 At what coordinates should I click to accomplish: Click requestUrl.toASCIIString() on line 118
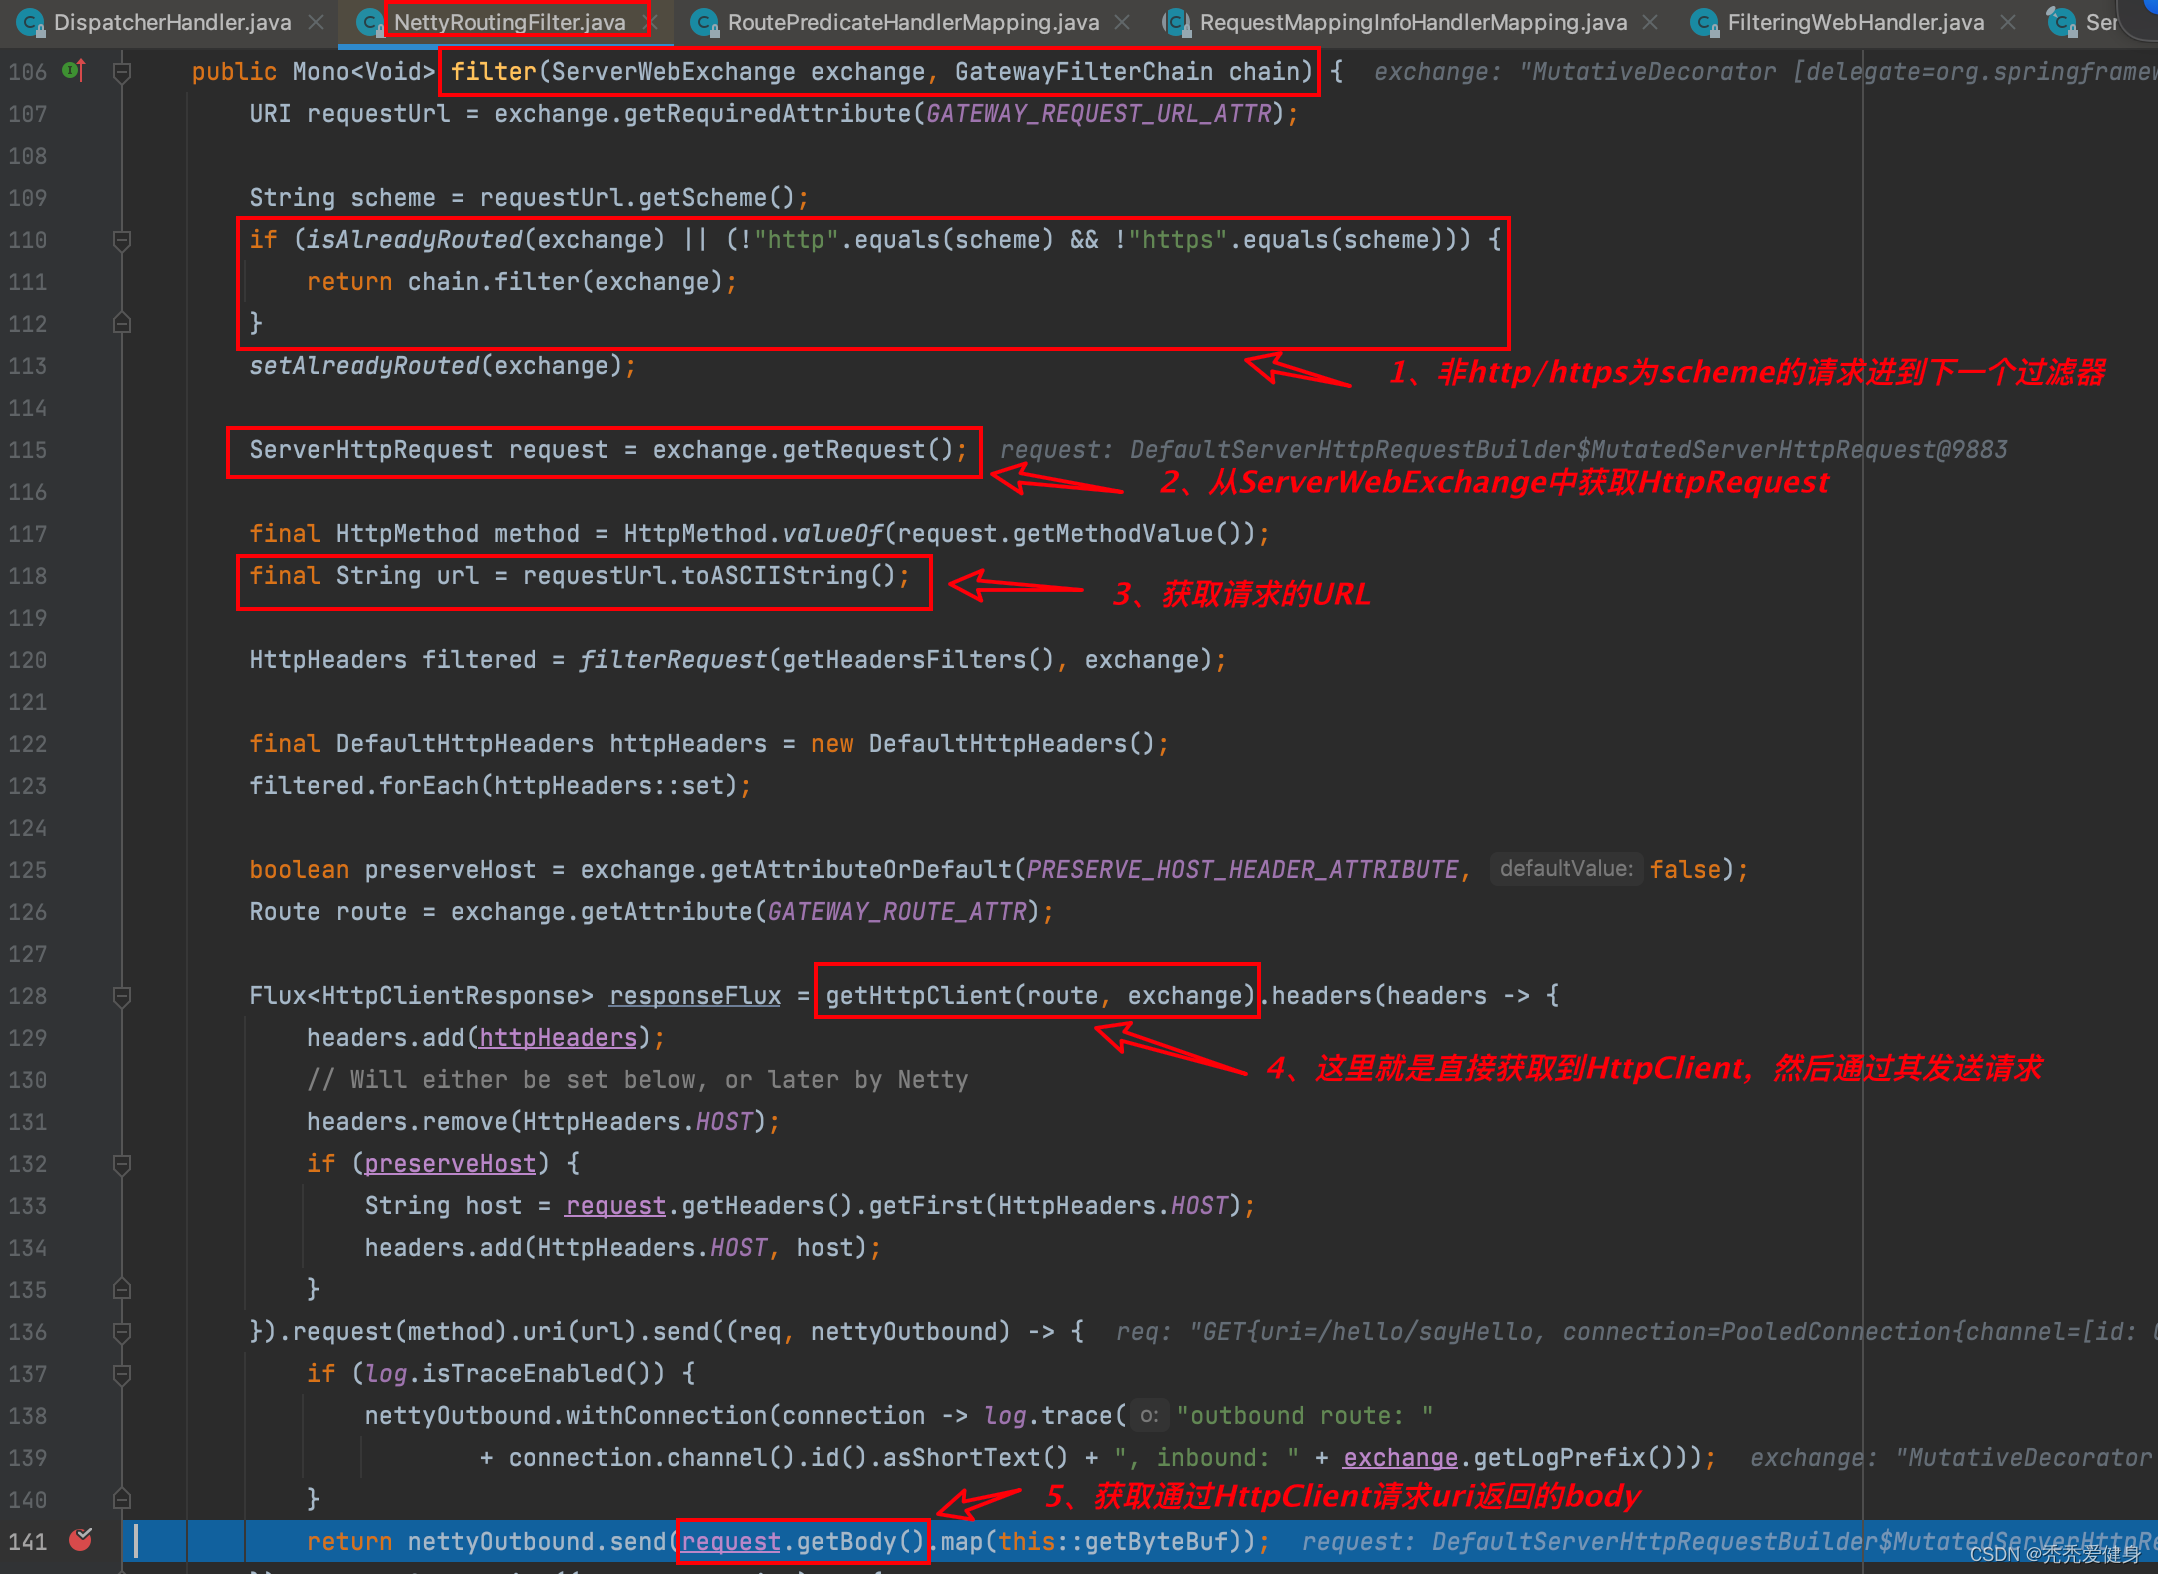[x=709, y=576]
